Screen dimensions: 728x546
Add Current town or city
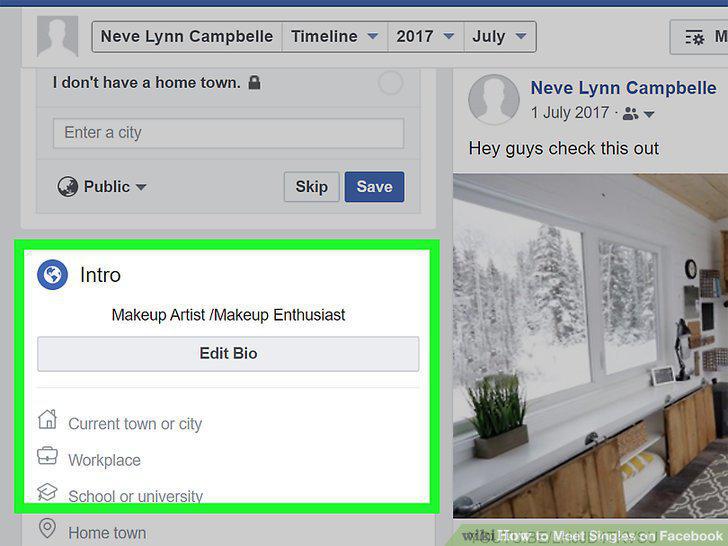tap(135, 424)
